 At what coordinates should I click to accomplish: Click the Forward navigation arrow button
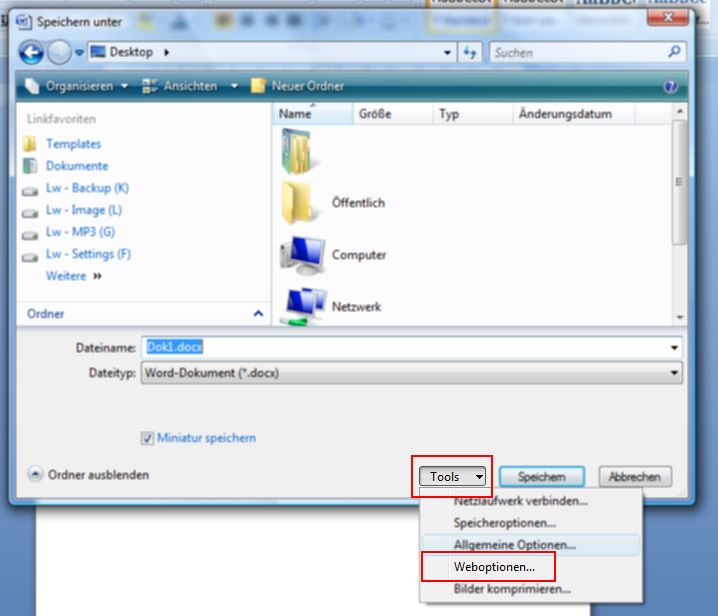tap(59, 52)
